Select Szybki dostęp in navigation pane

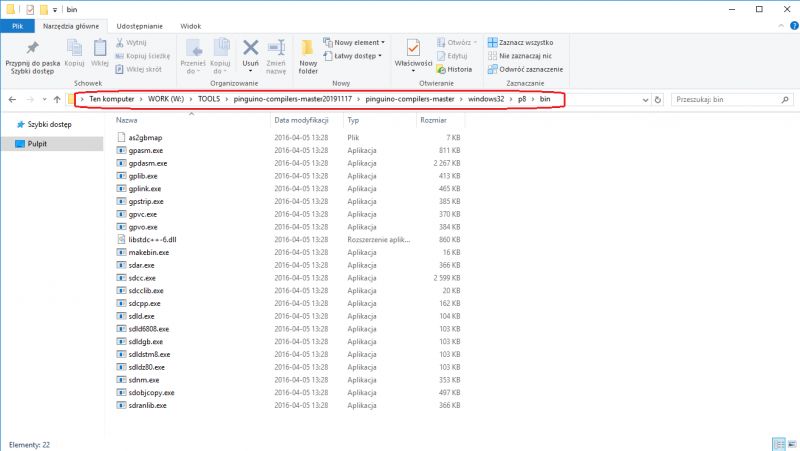(49, 124)
